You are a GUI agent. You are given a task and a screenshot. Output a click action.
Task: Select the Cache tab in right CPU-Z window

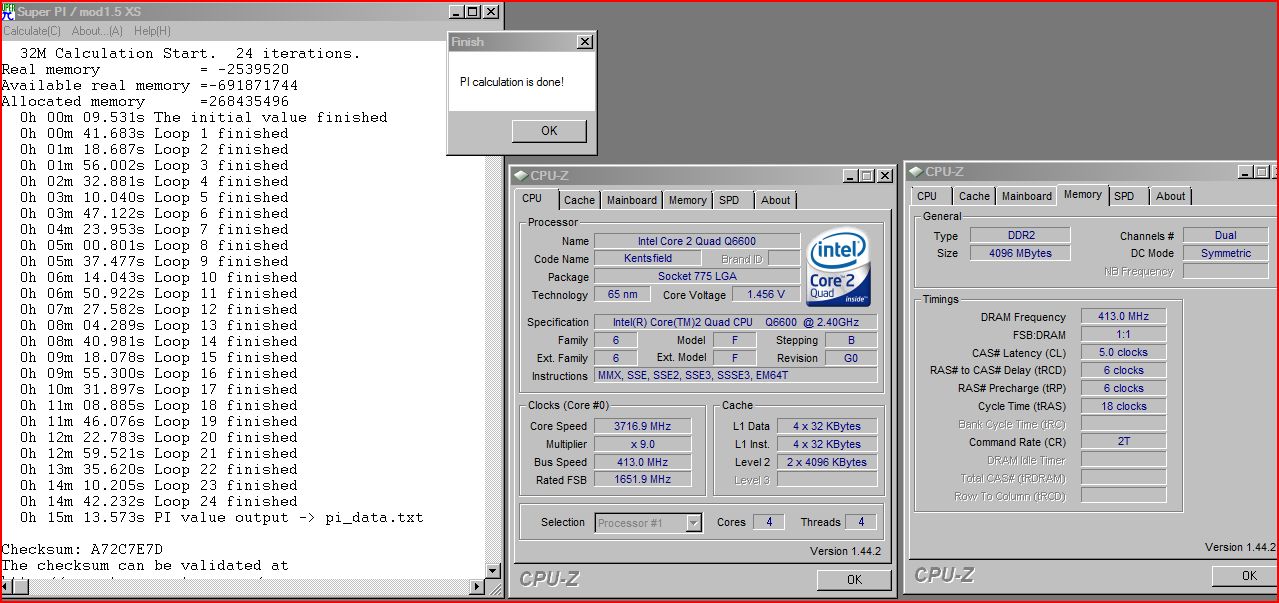(974, 197)
